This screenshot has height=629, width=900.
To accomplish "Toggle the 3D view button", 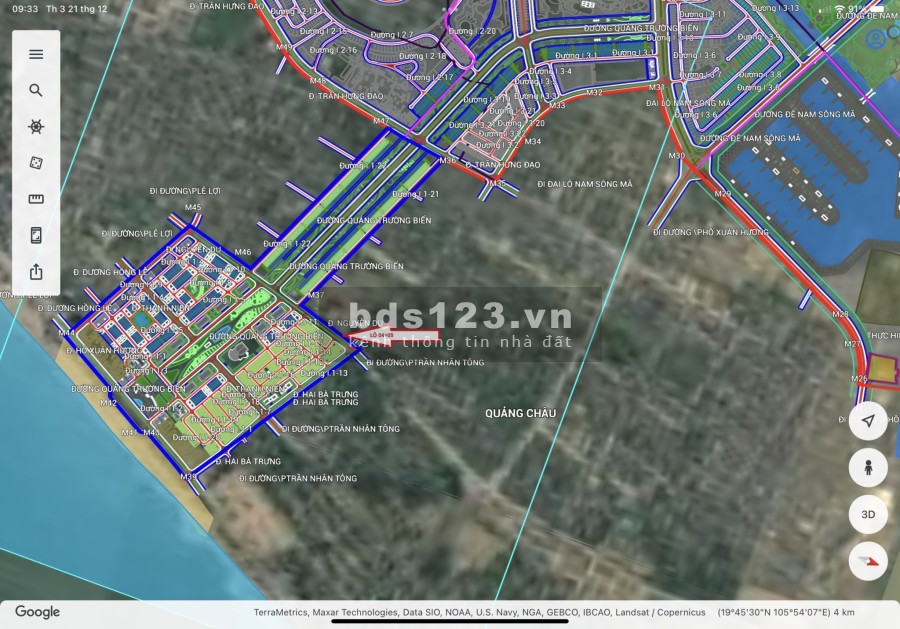I will [x=868, y=514].
